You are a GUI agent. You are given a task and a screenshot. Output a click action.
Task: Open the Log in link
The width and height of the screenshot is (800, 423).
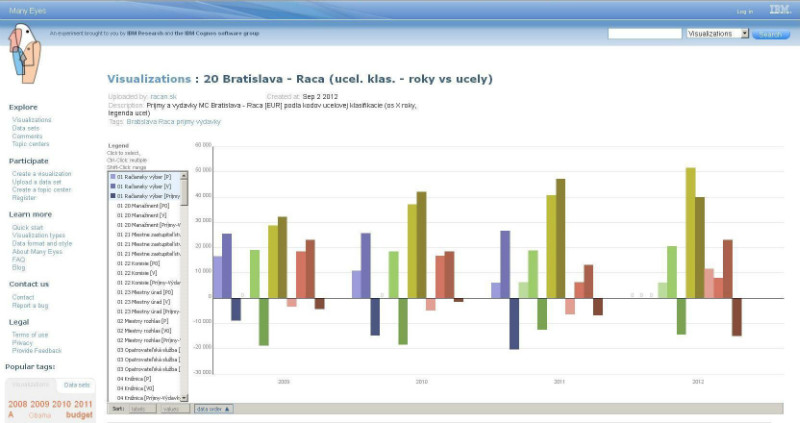click(x=744, y=11)
